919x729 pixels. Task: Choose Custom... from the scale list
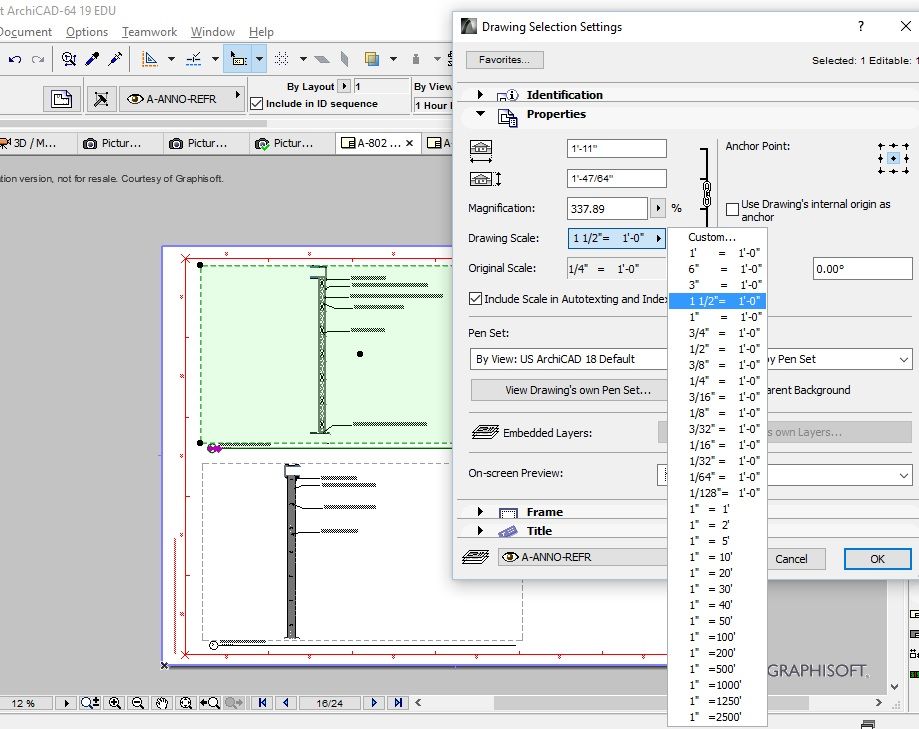[712, 237]
